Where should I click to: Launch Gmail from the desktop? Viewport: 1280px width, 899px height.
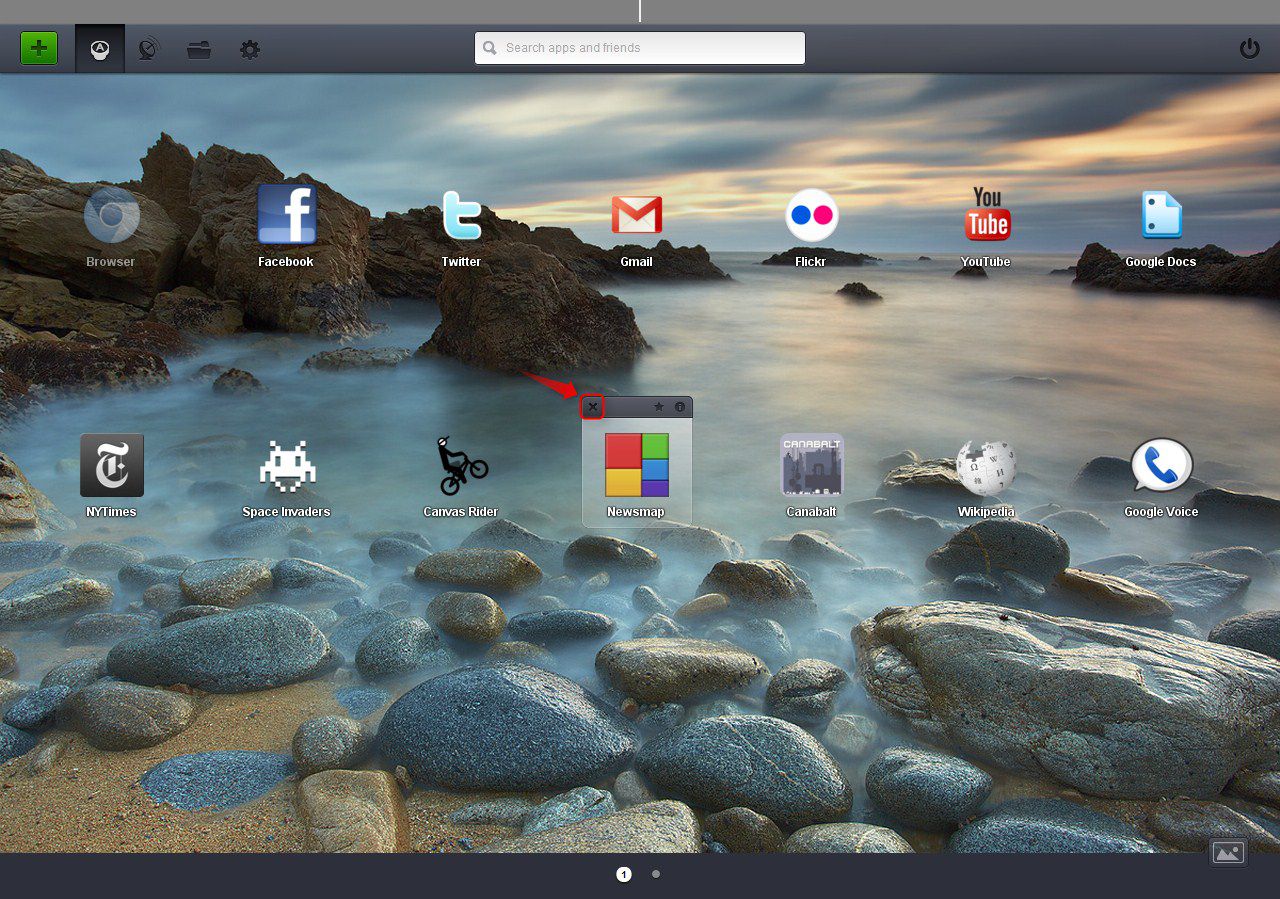point(636,215)
